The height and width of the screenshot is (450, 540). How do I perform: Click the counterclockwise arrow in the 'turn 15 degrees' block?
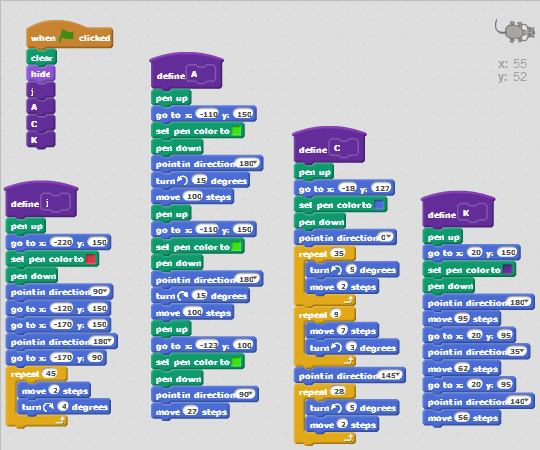pos(182,180)
